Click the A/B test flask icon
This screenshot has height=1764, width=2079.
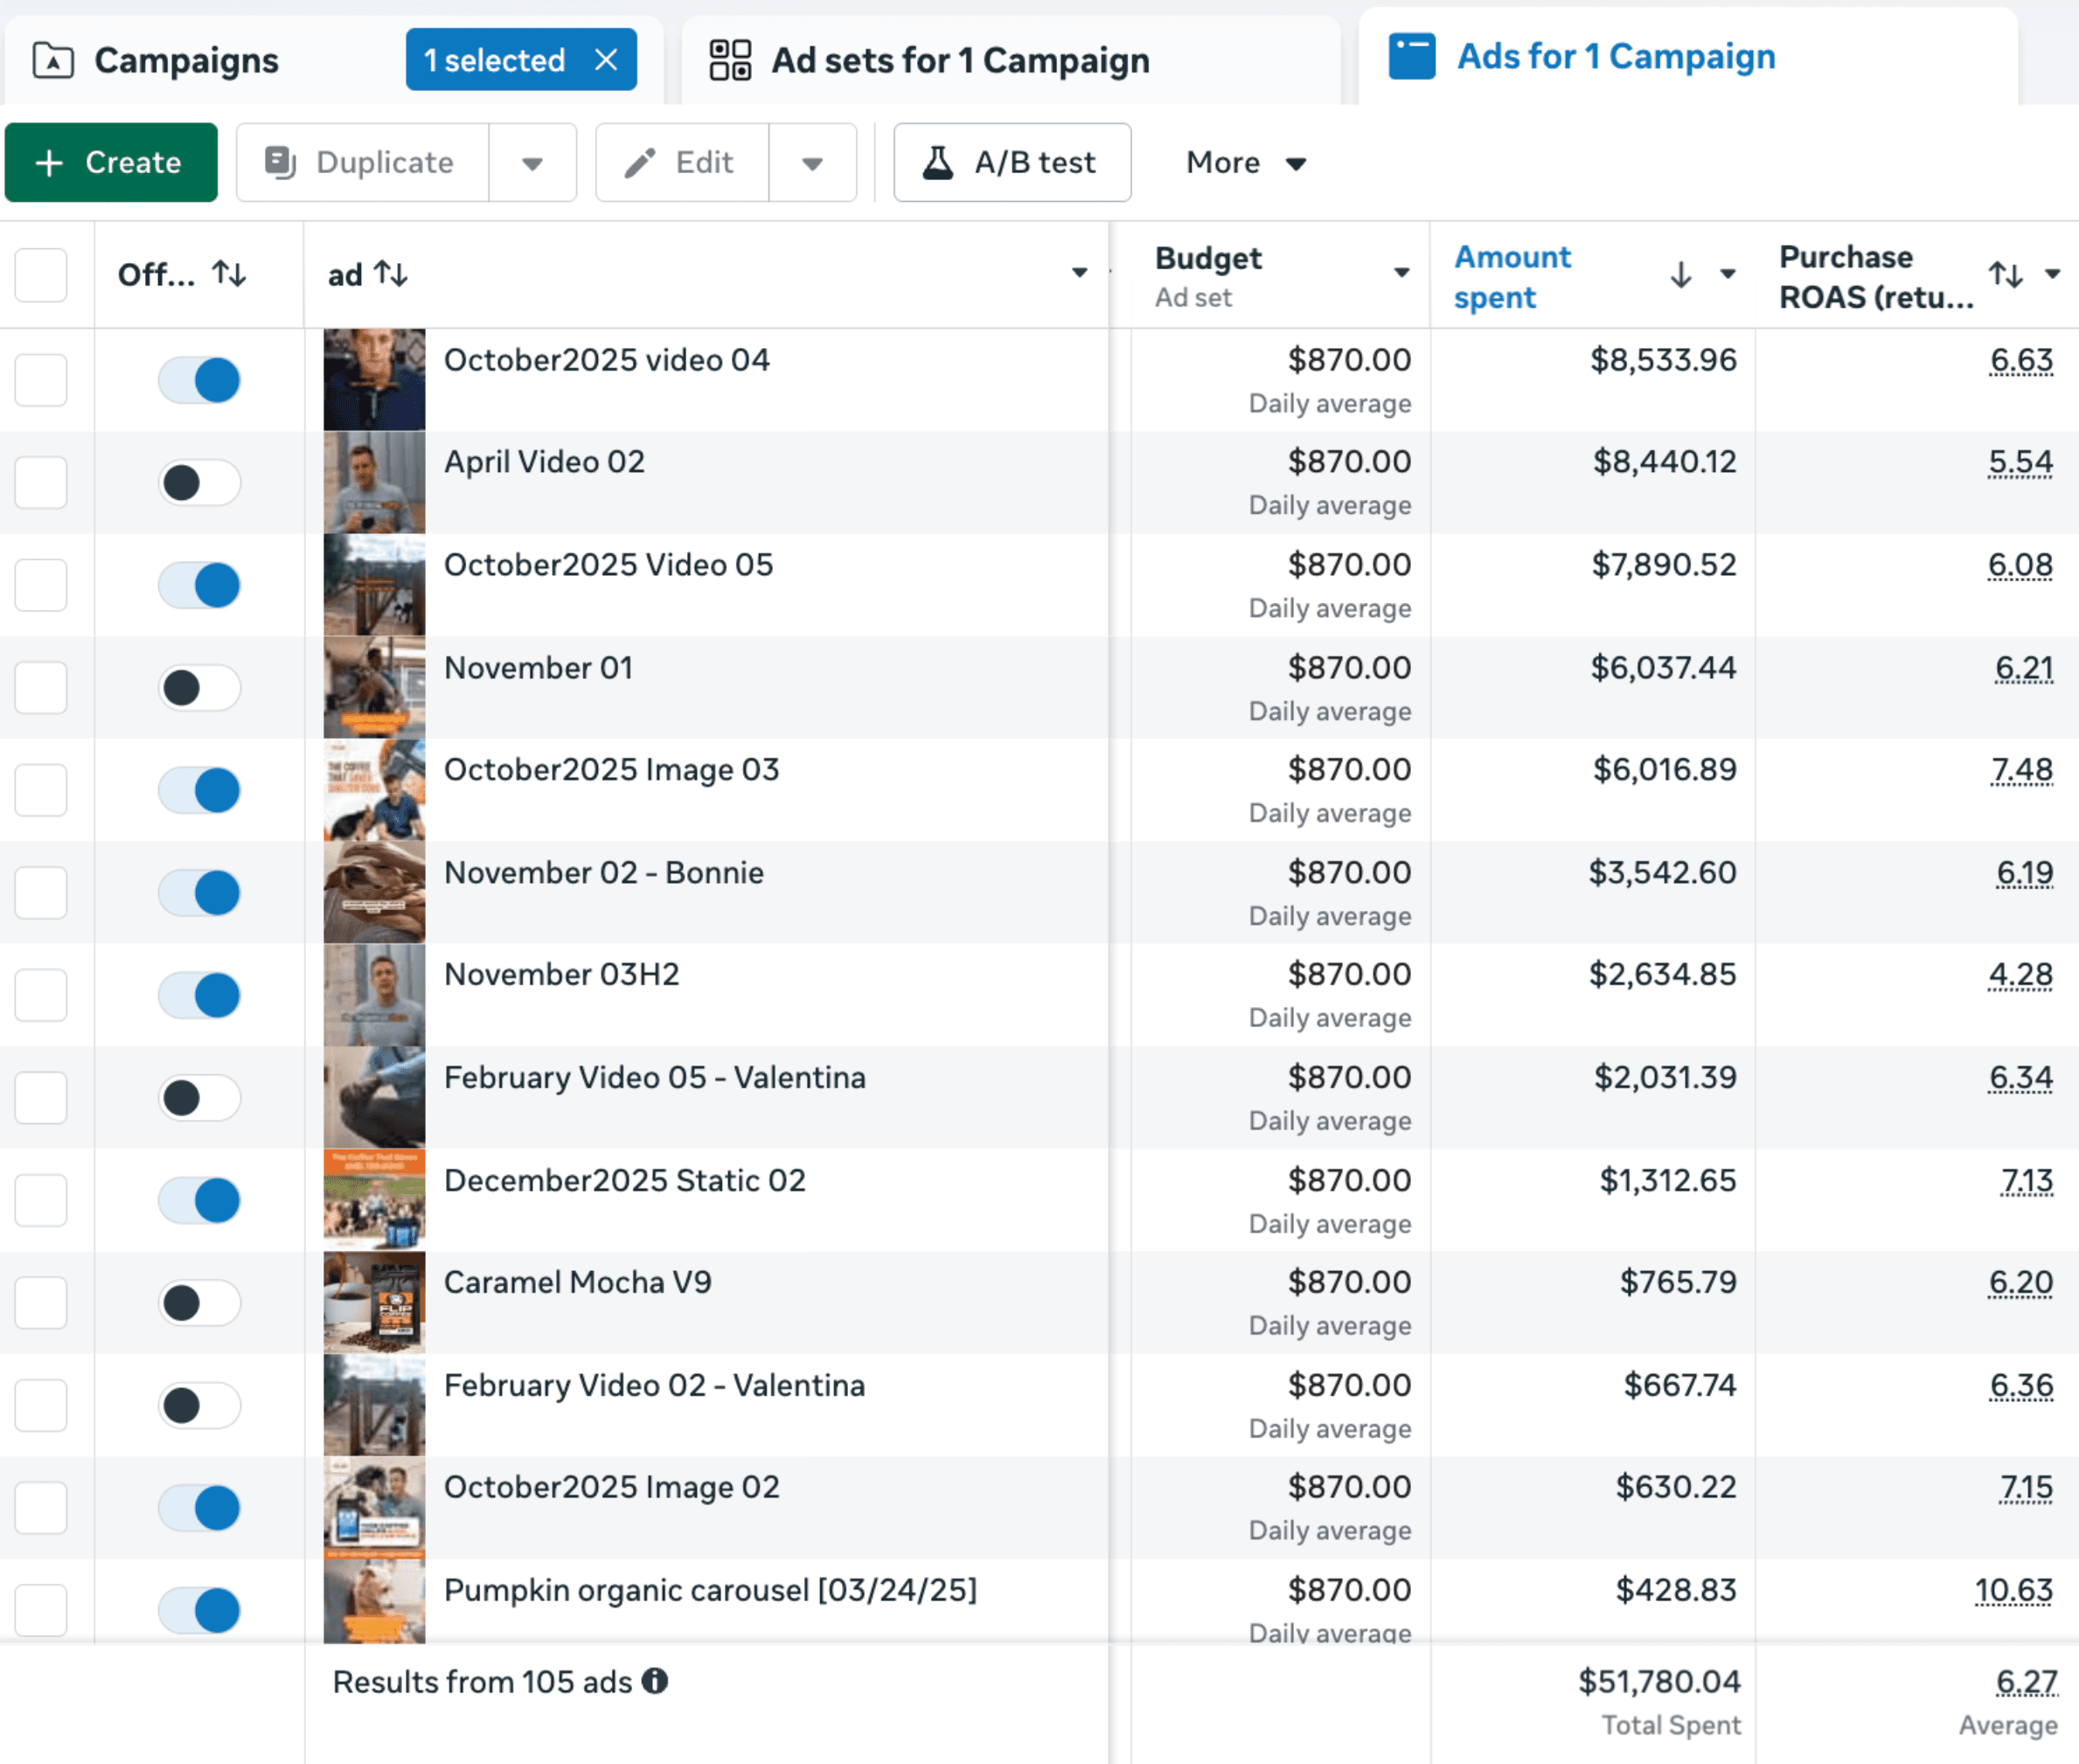(937, 163)
